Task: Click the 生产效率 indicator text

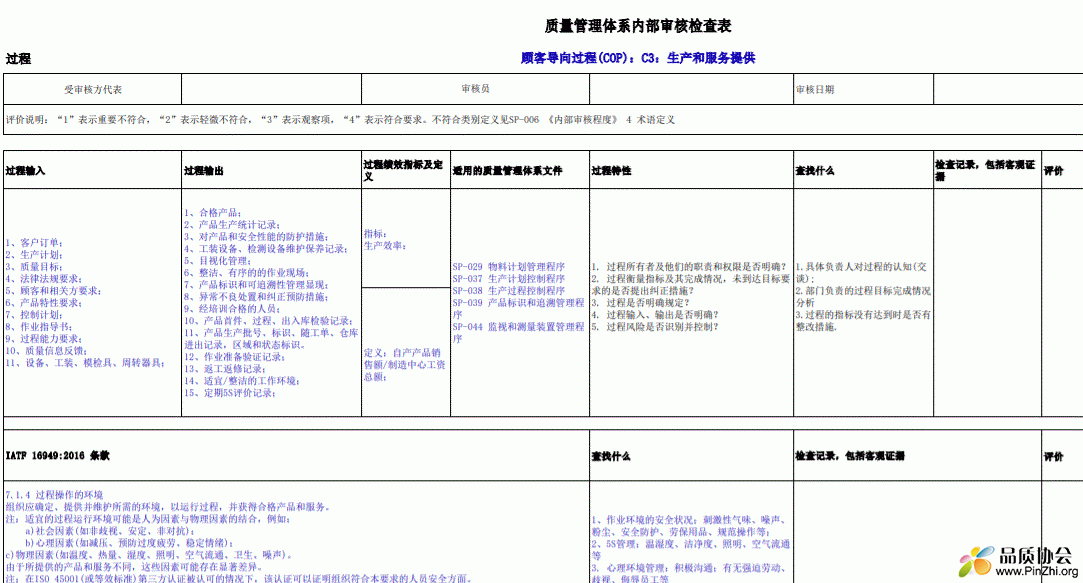Action: tap(385, 246)
